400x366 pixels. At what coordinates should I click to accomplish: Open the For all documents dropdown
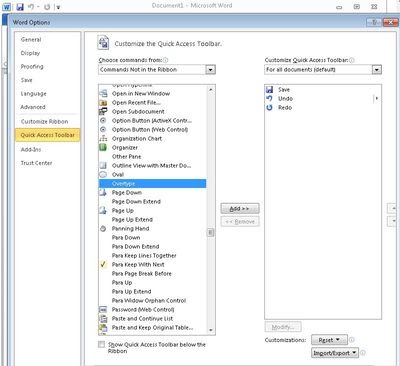point(377,70)
